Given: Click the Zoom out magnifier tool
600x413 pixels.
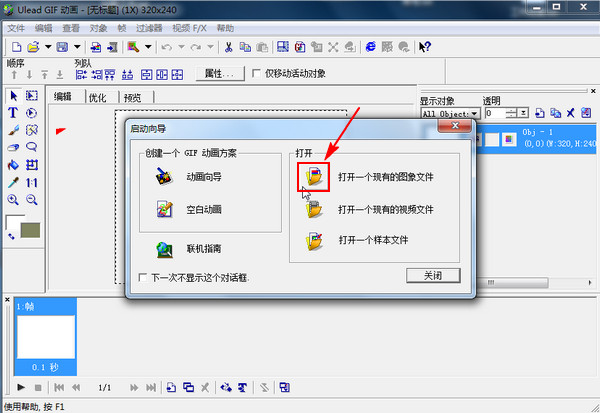Looking at the screenshot, I should click(x=32, y=199).
